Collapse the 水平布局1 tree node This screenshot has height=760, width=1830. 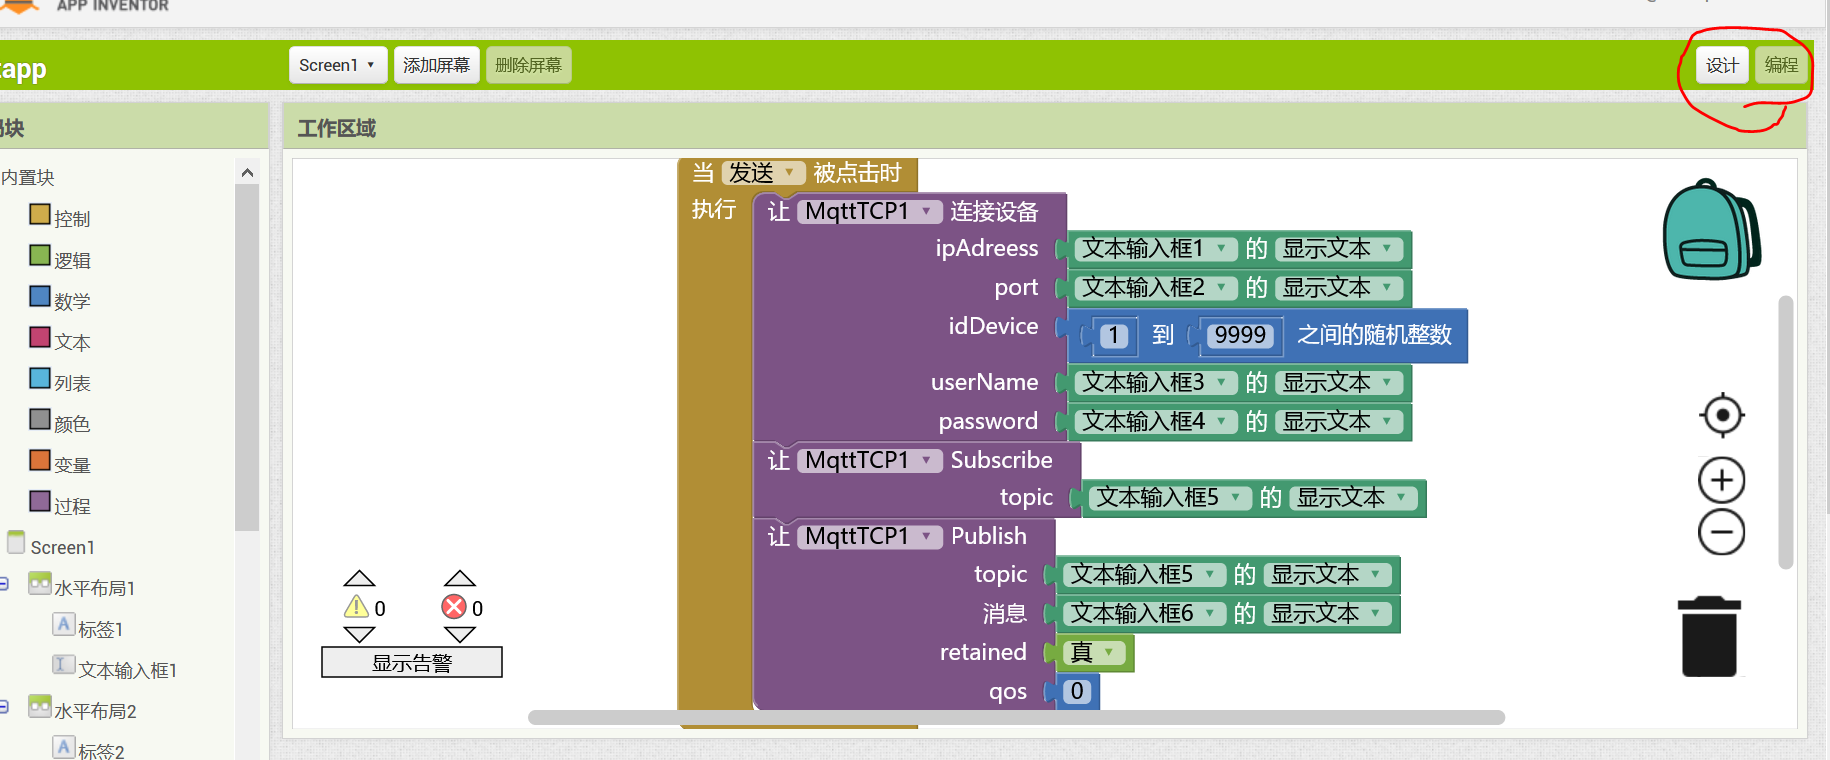[x=4, y=583]
